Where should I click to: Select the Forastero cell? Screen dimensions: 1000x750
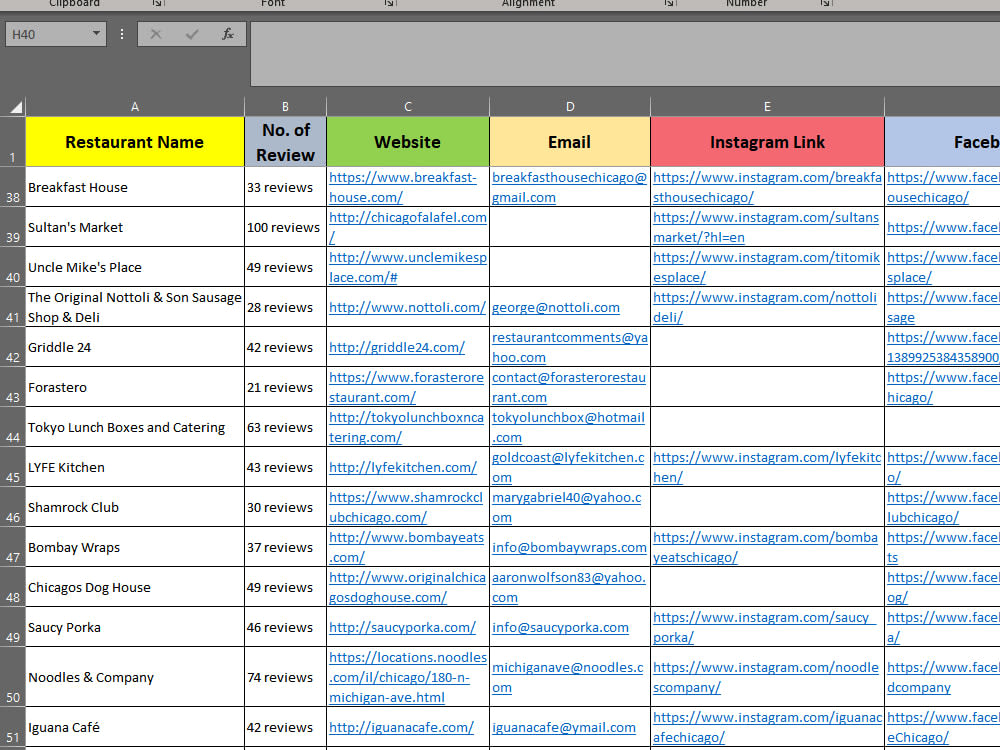pyautogui.click(x=135, y=387)
